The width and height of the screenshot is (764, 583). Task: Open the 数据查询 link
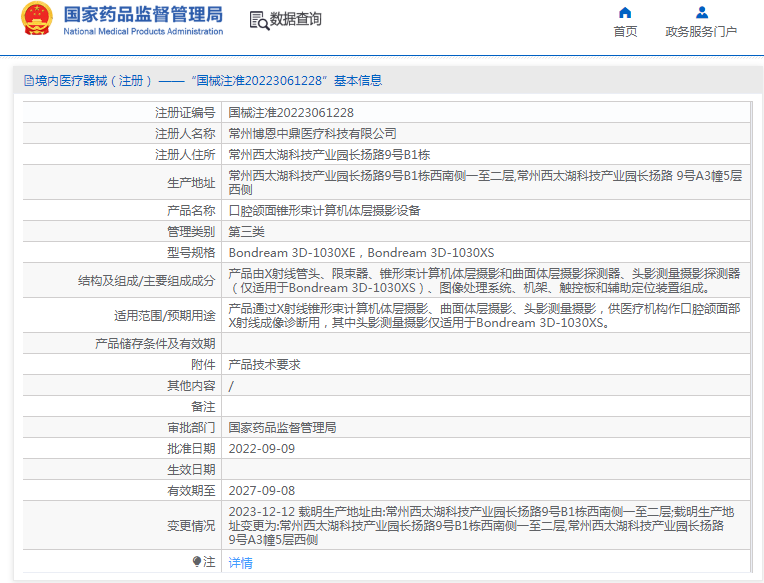click(295, 19)
